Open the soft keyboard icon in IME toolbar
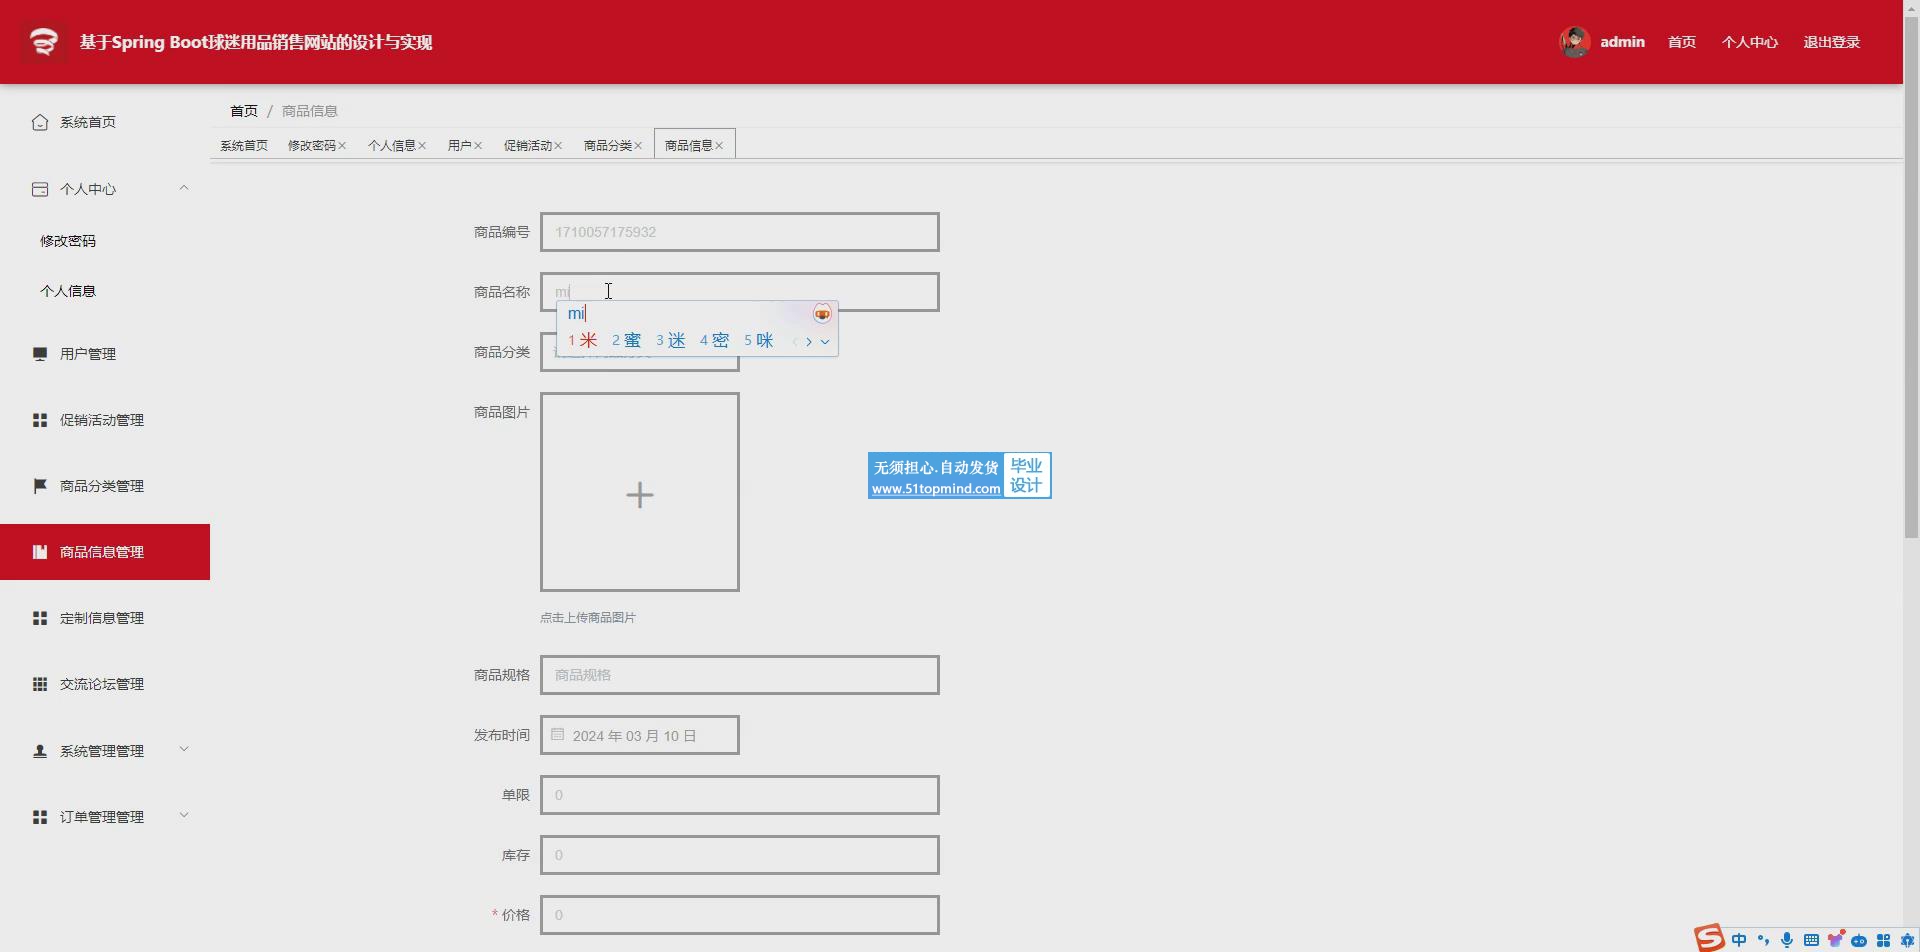 [x=1811, y=940]
